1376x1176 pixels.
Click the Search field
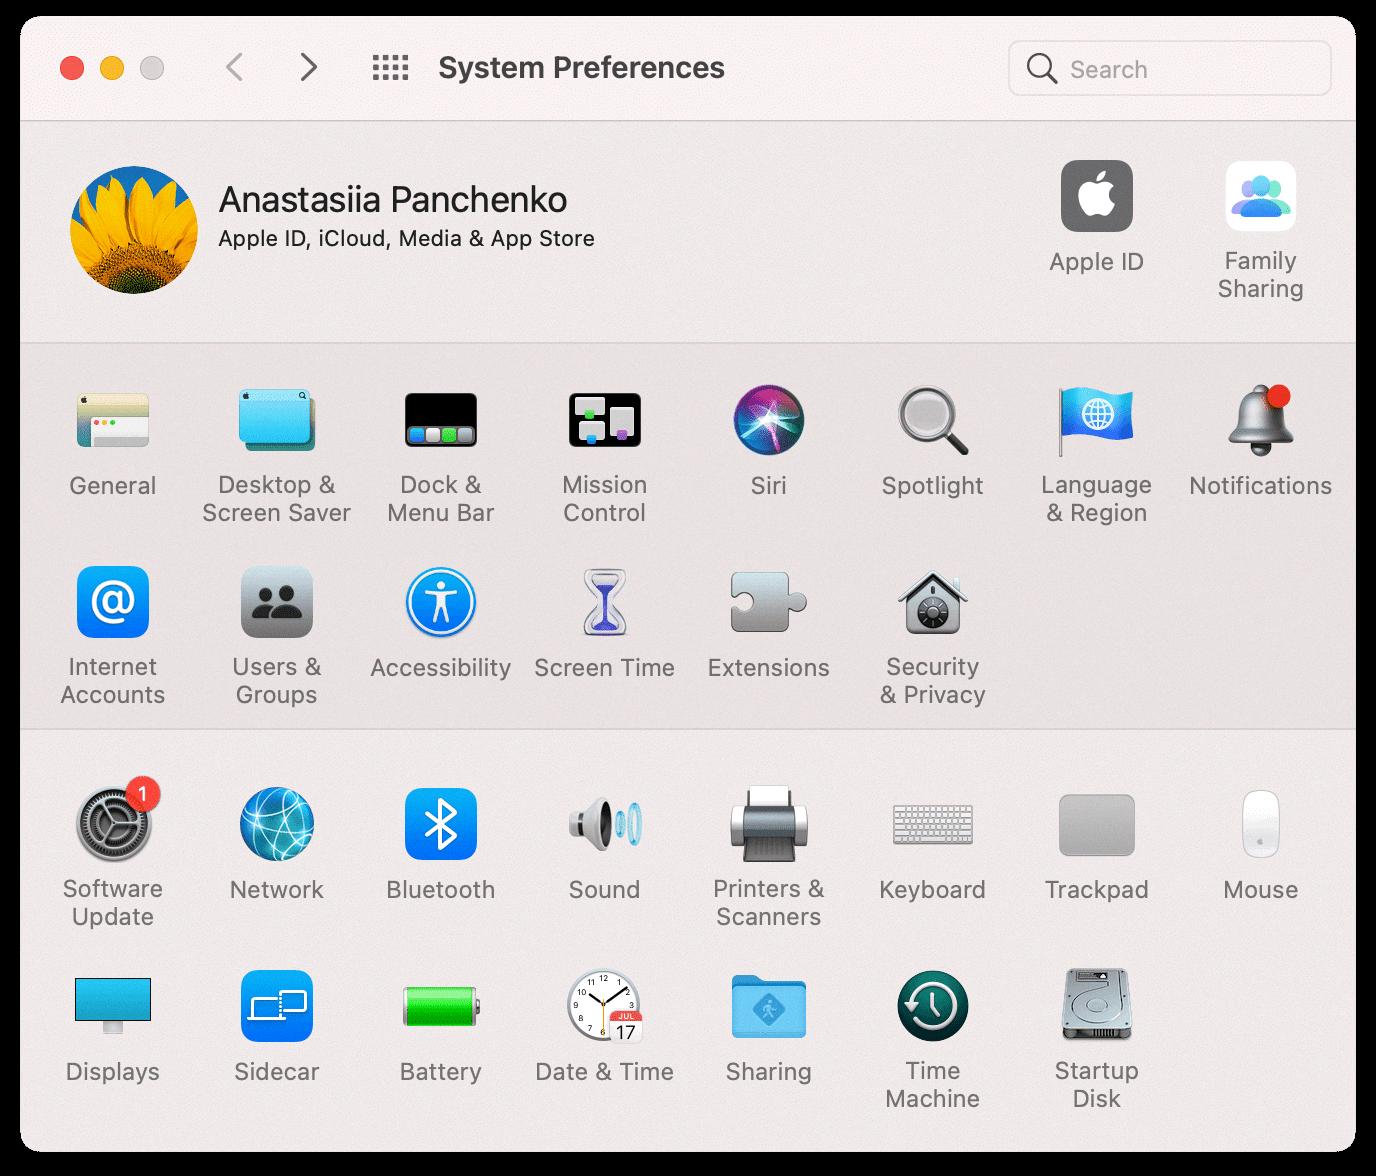(x=1180, y=69)
